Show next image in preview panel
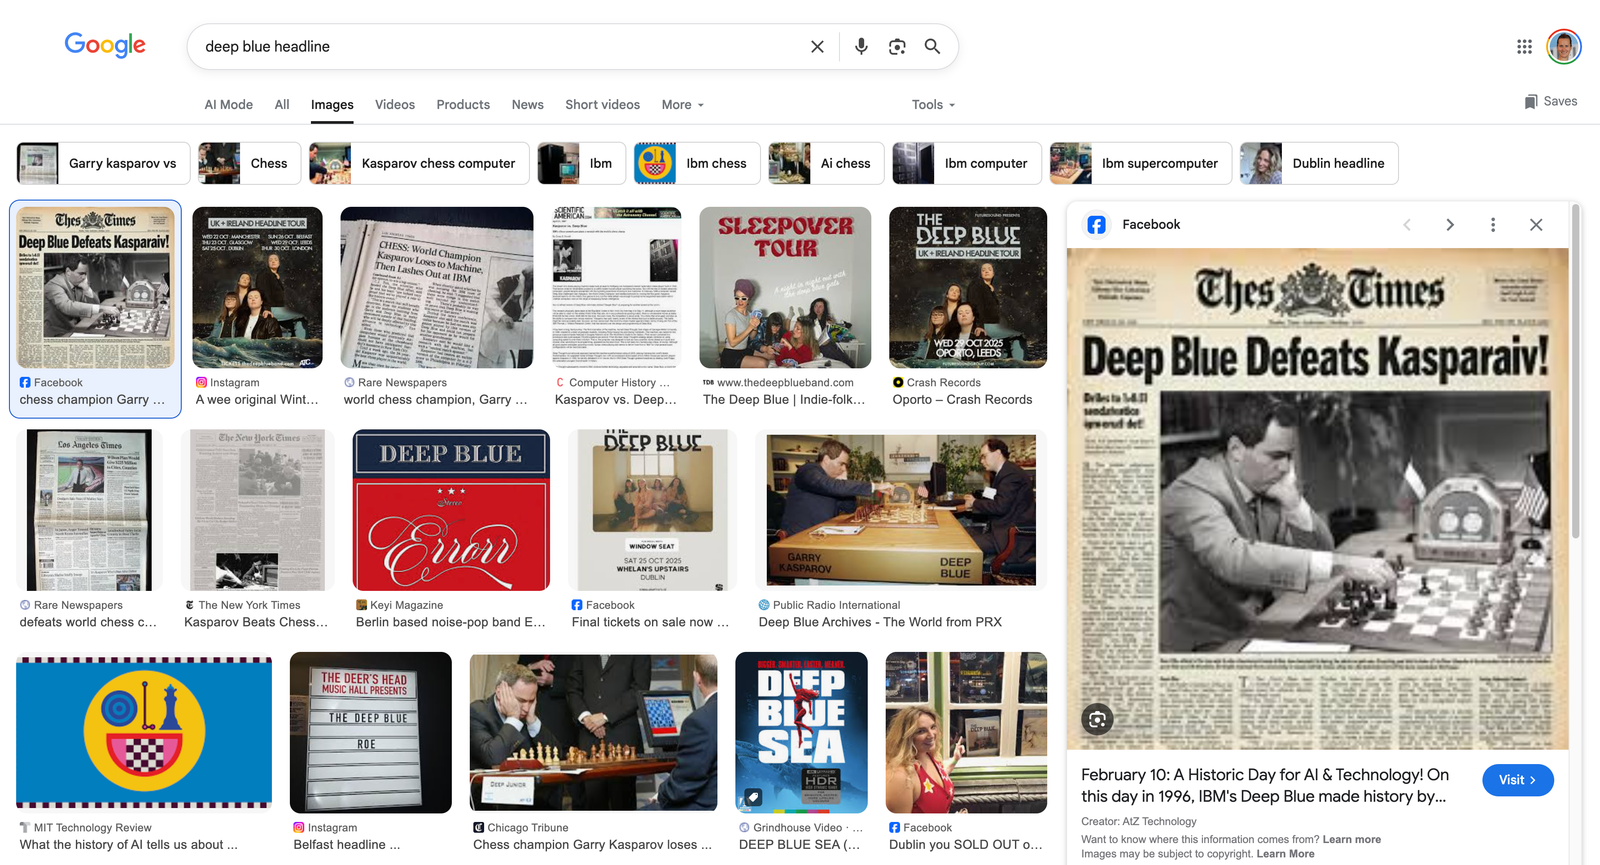The width and height of the screenshot is (1600, 865). tap(1449, 225)
